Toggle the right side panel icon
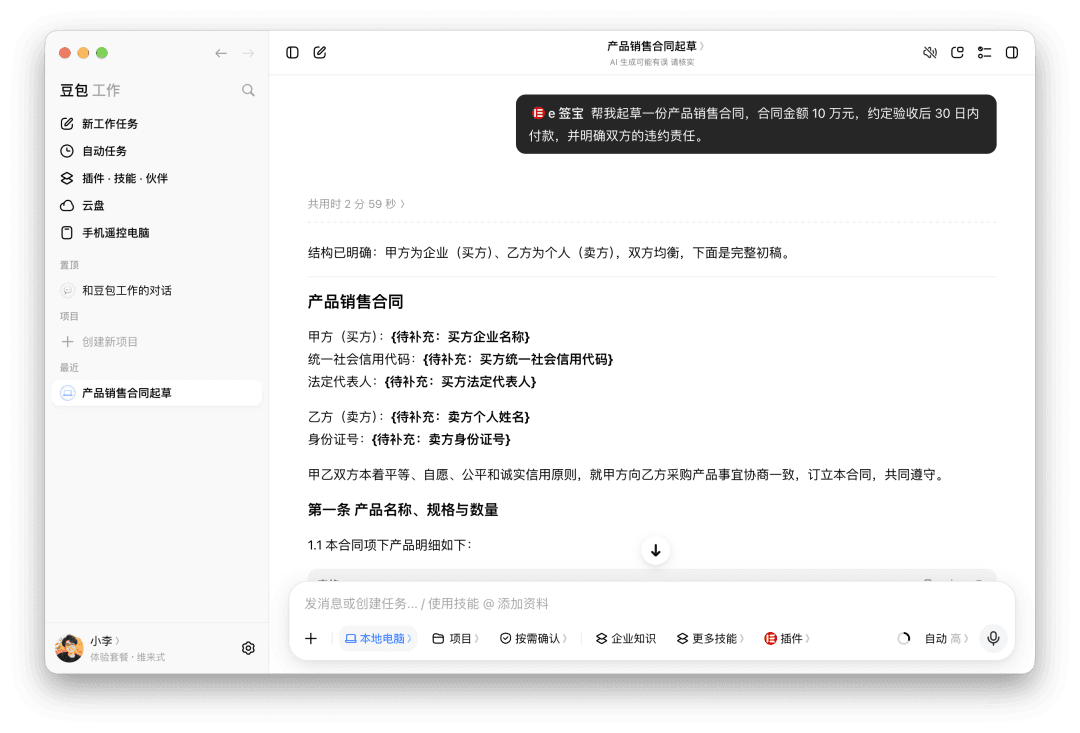Viewport: 1080px width, 733px height. click(x=1012, y=52)
